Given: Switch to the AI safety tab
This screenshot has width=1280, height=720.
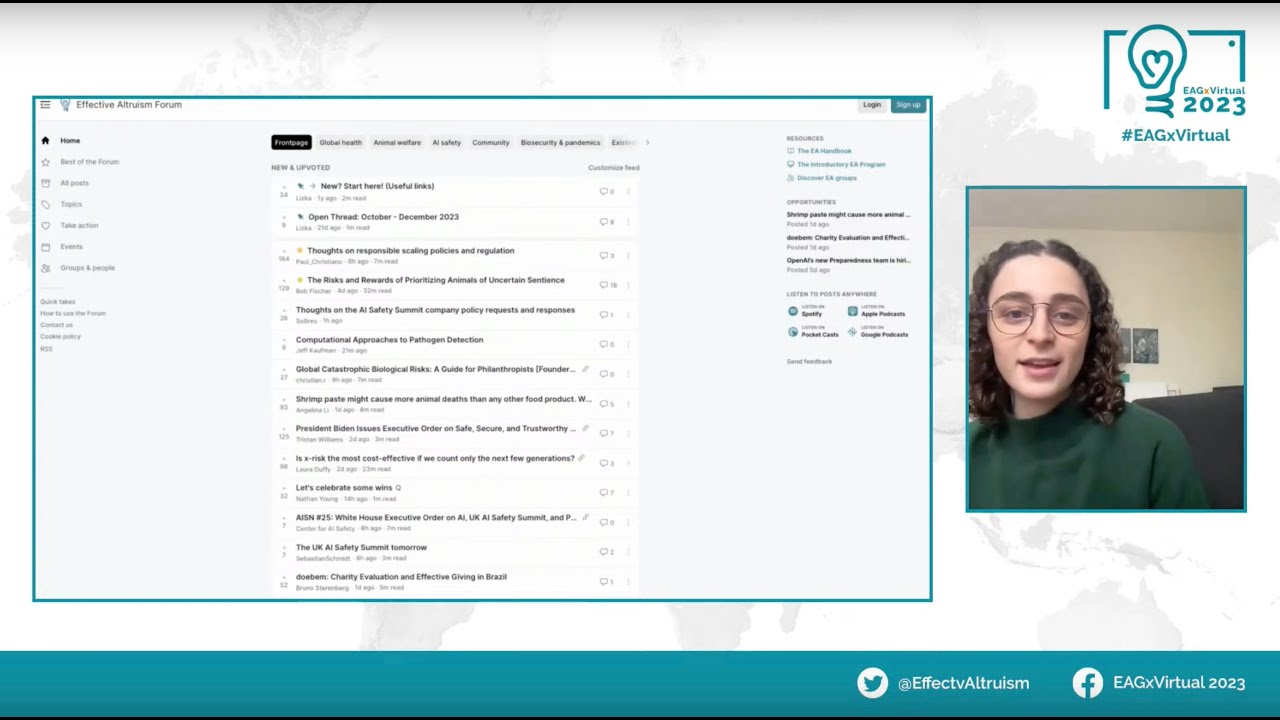Looking at the screenshot, I should click(x=446, y=143).
